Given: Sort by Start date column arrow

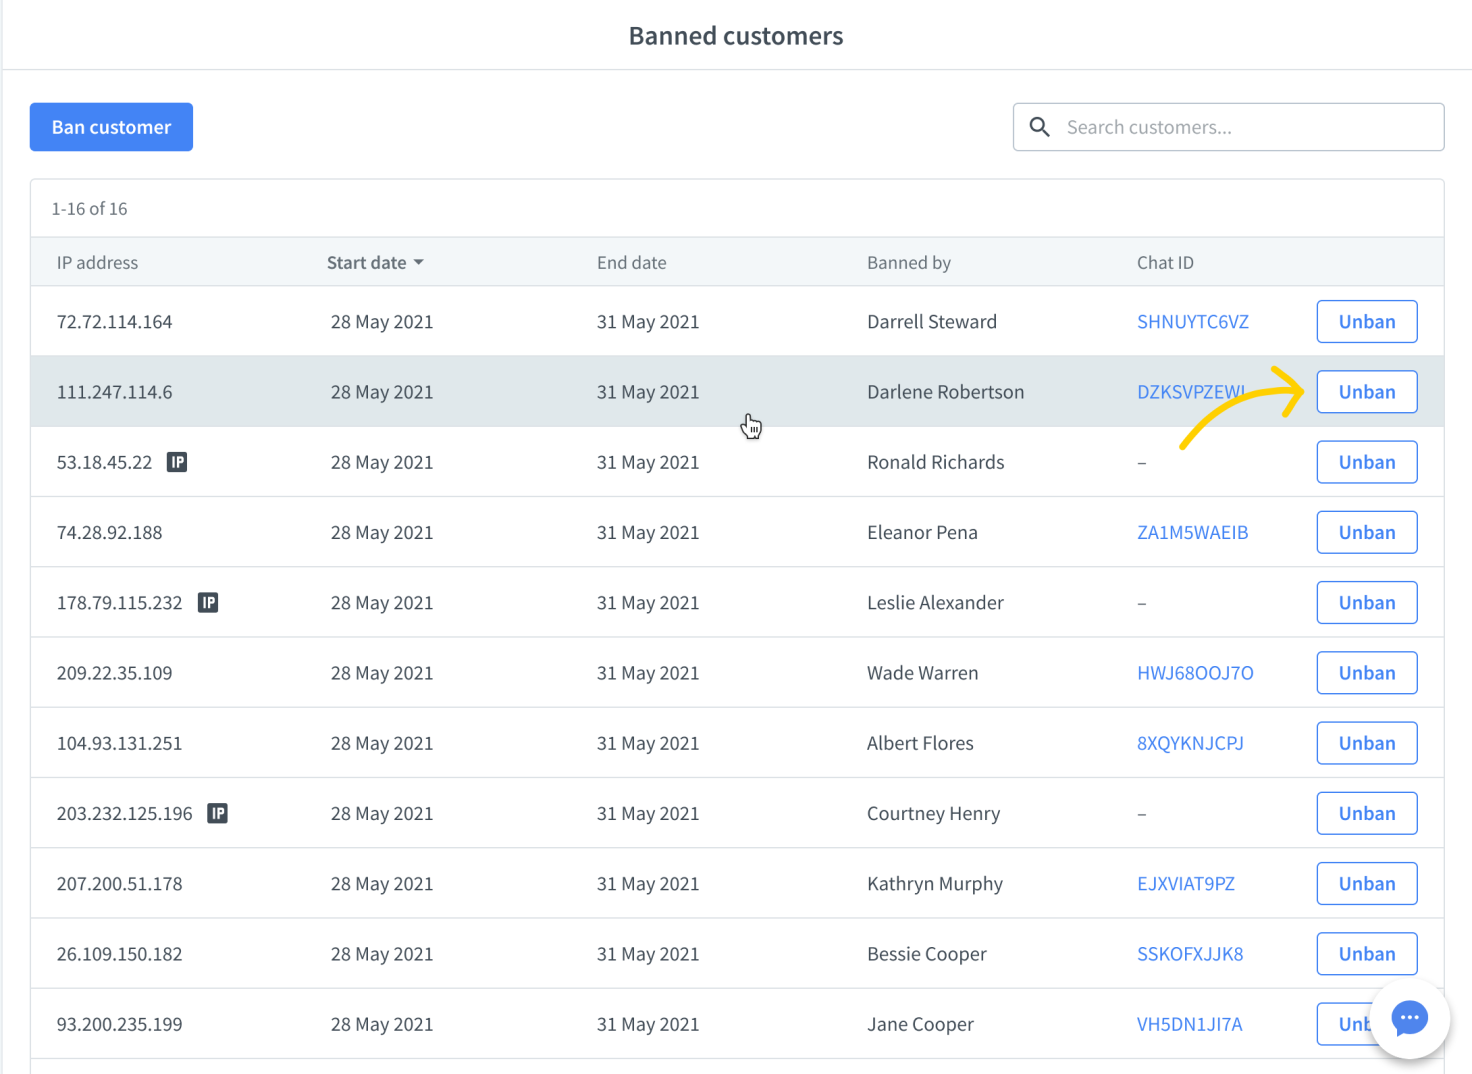Looking at the screenshot, I should point(419,262).
